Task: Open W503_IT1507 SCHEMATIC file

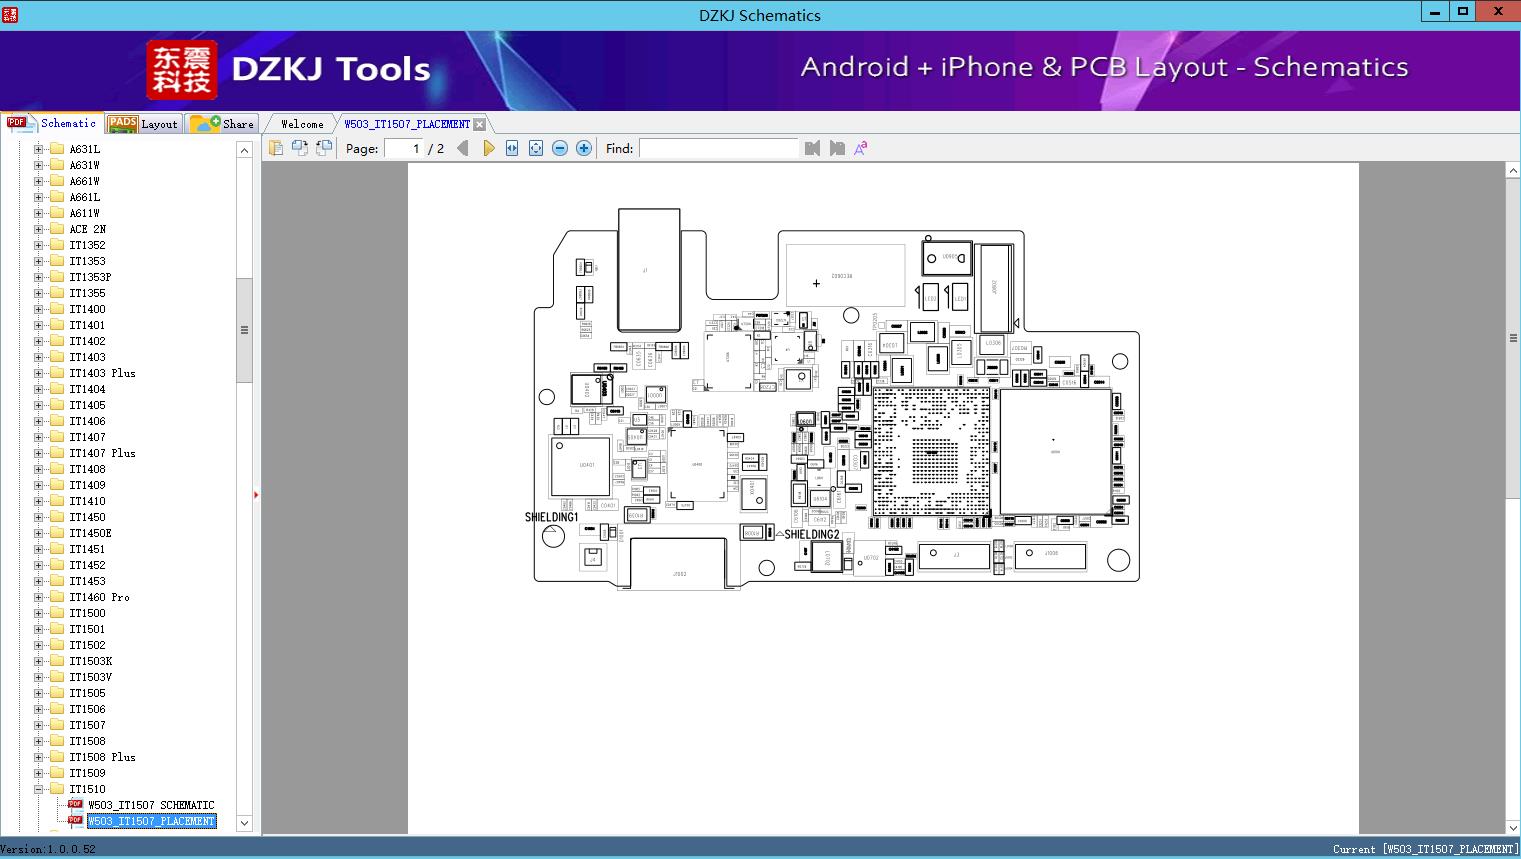Action: 151,805
